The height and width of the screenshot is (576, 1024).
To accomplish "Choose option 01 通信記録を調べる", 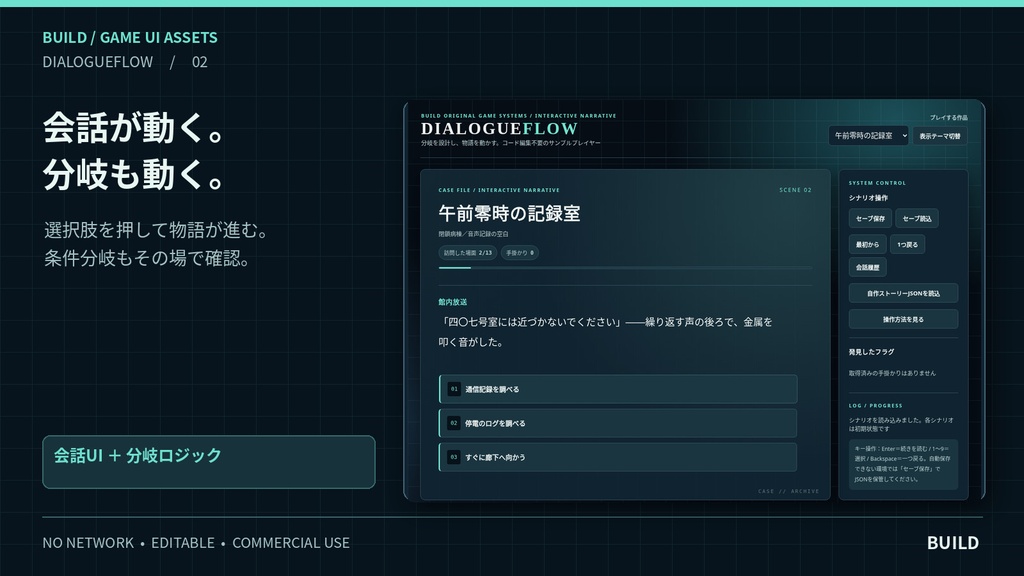I will (x=618, y=389).
